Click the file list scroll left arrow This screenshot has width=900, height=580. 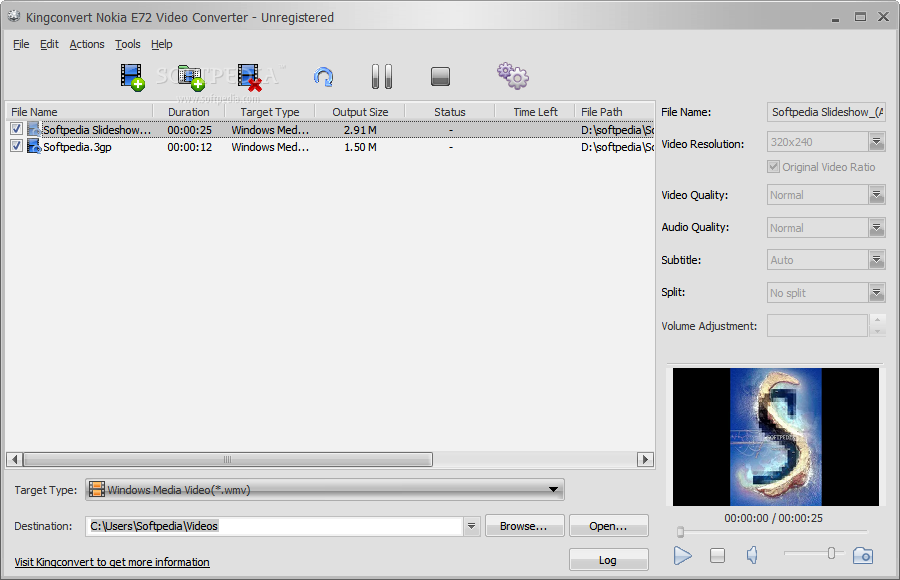[15, 459]
